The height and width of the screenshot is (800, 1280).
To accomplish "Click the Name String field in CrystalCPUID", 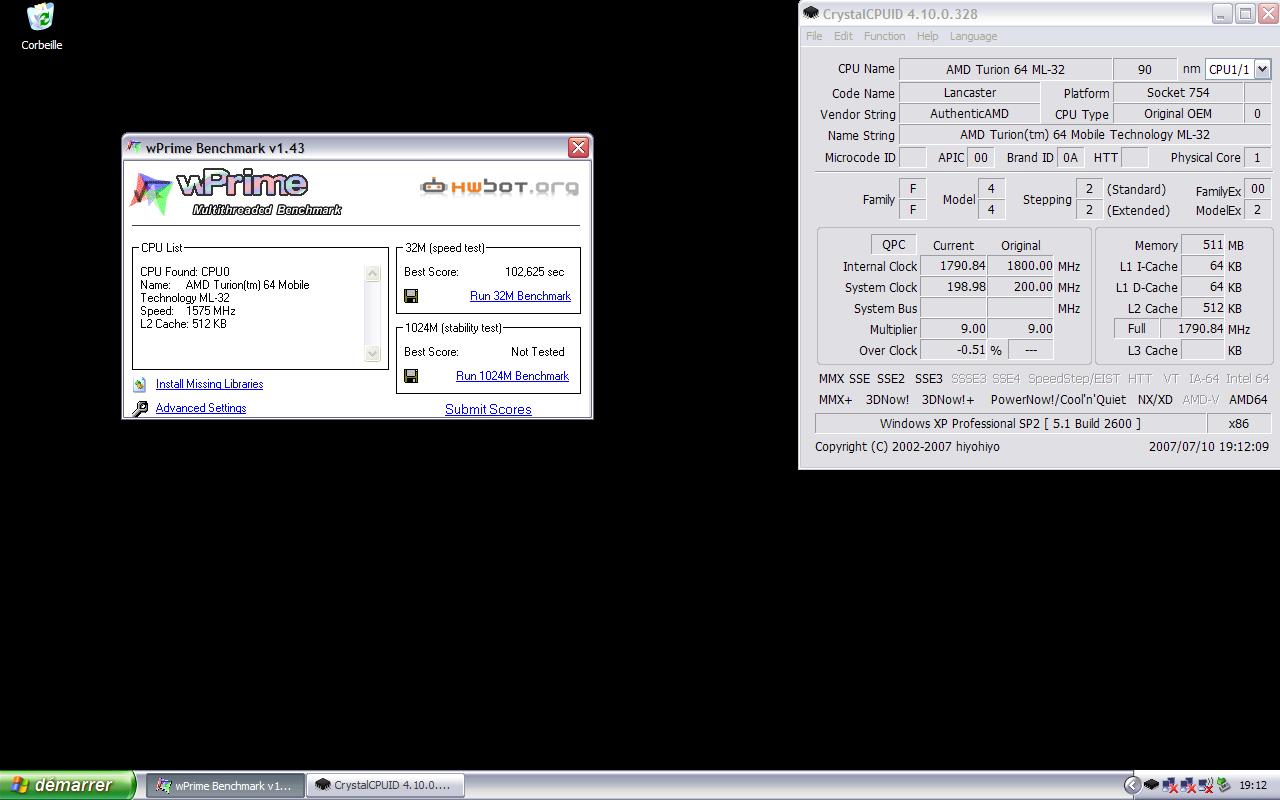I will point(1085,135).
